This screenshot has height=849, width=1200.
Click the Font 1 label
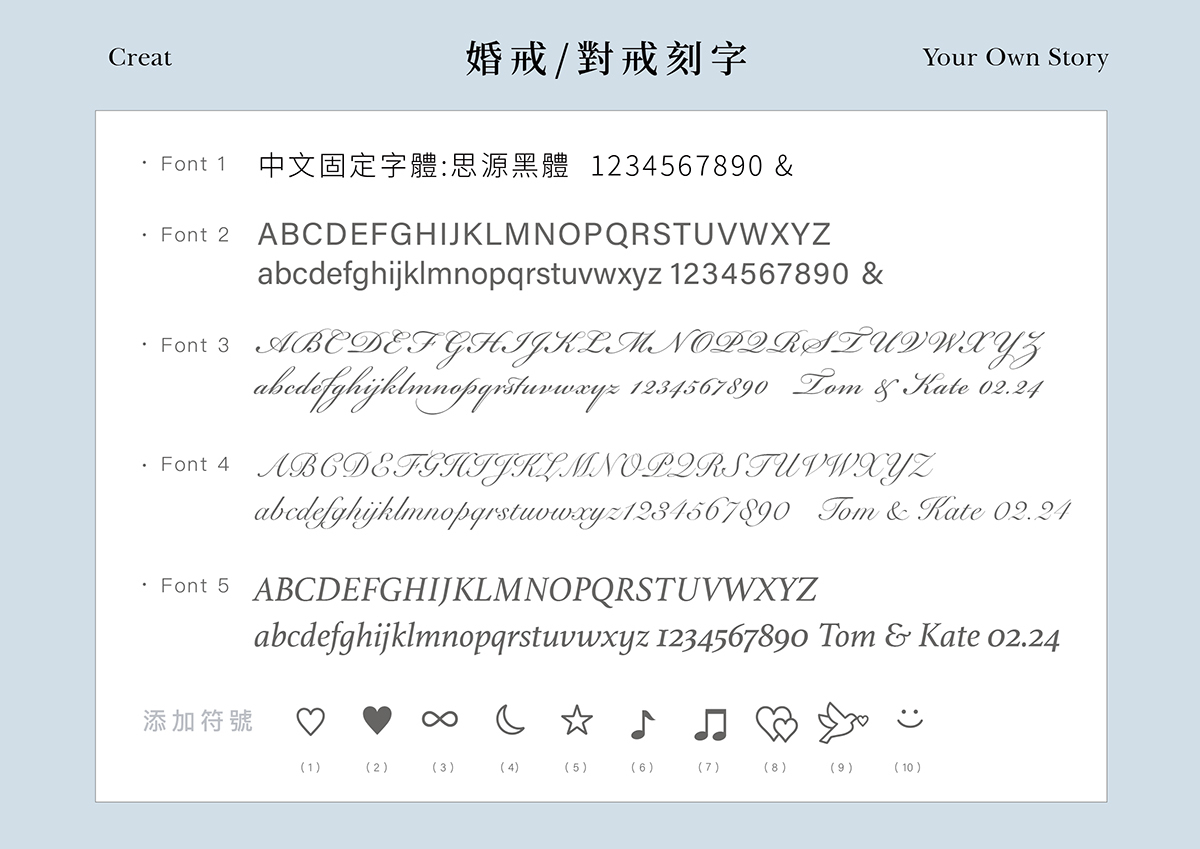tap(194, 164)
